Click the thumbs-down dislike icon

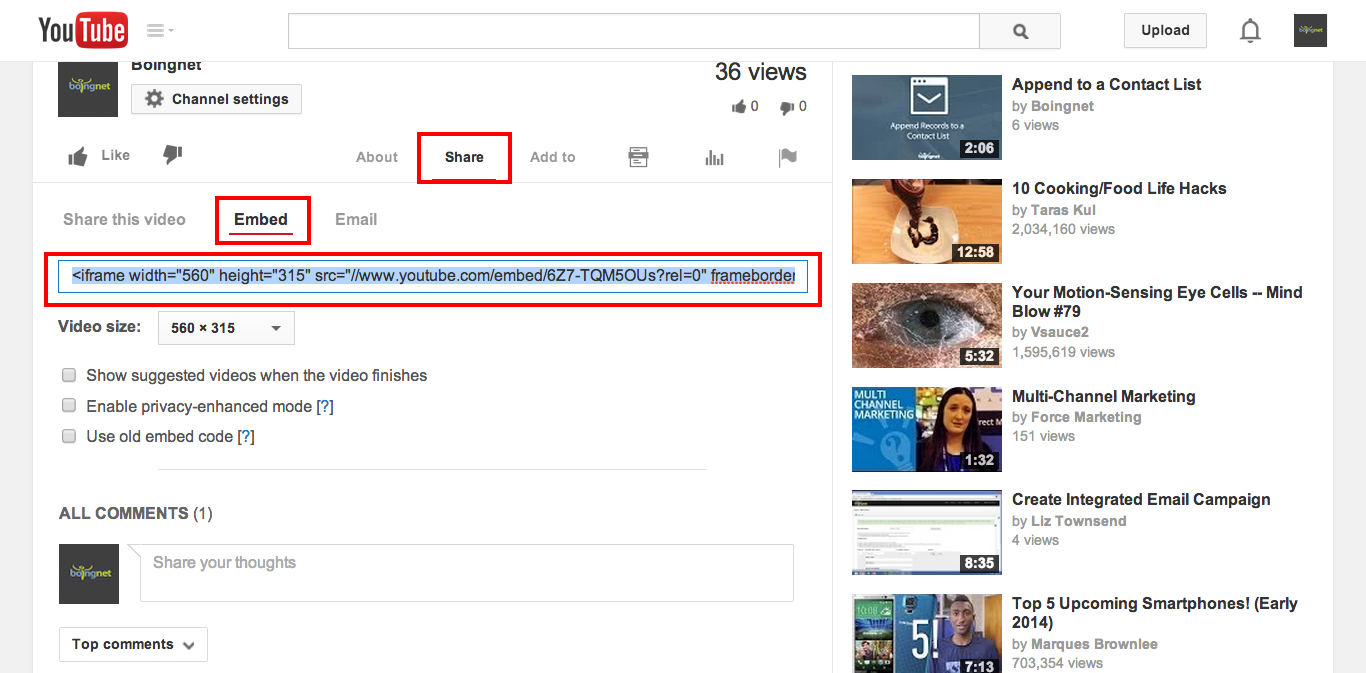pyautogui.click(x=173, y=155)
